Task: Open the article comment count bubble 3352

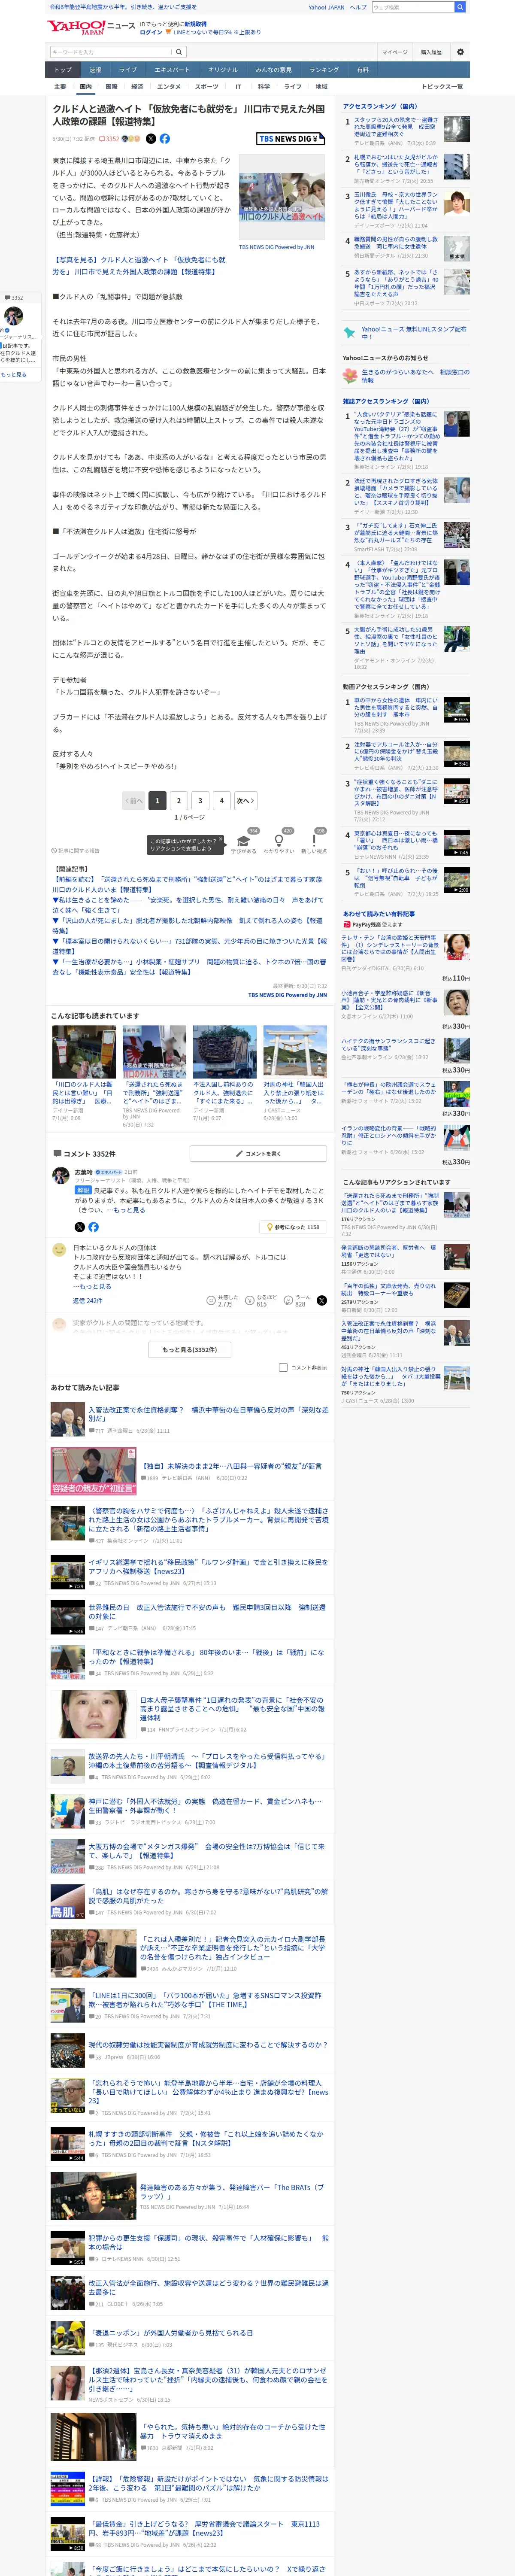Action: [x=109, y=139]
